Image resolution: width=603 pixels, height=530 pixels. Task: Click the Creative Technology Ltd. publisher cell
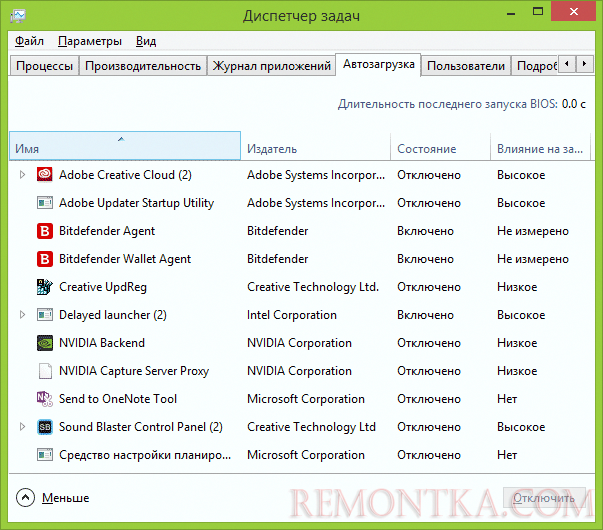[x=313, y=287]
